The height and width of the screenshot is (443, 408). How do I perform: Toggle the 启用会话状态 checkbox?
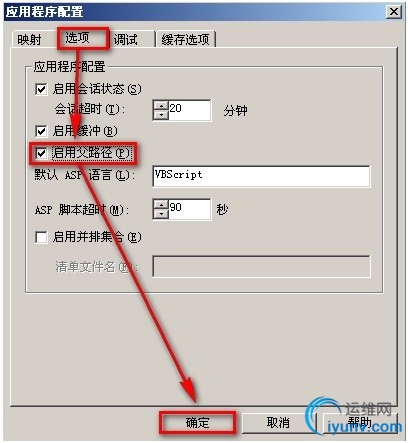[x=41, y=89]
